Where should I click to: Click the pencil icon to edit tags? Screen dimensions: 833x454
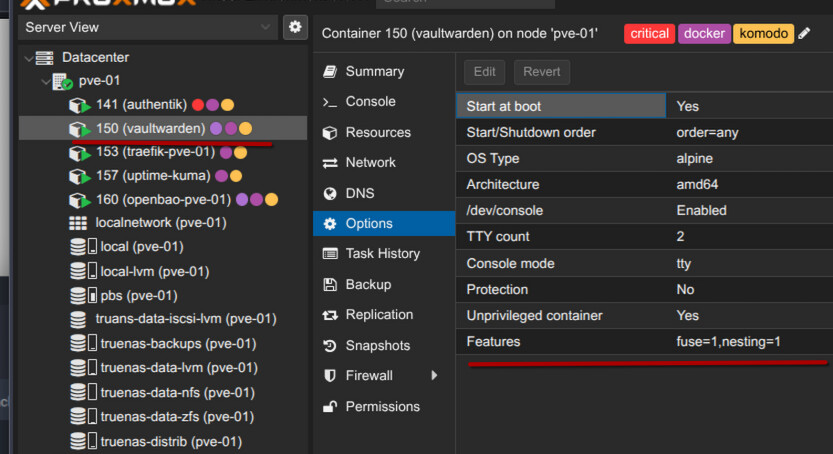pyautogui.click(x=805, y=34)
